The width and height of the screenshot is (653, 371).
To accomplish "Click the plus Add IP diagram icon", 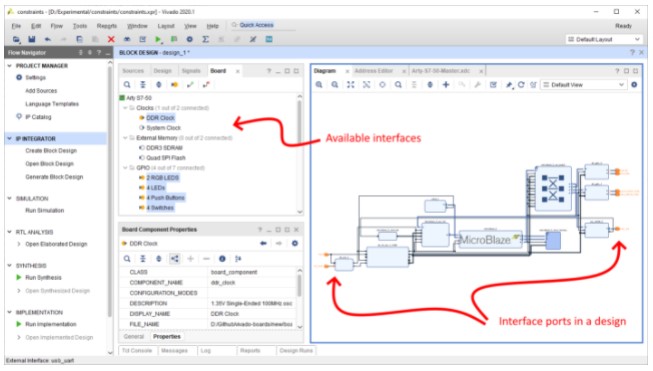I will point(446,85).
